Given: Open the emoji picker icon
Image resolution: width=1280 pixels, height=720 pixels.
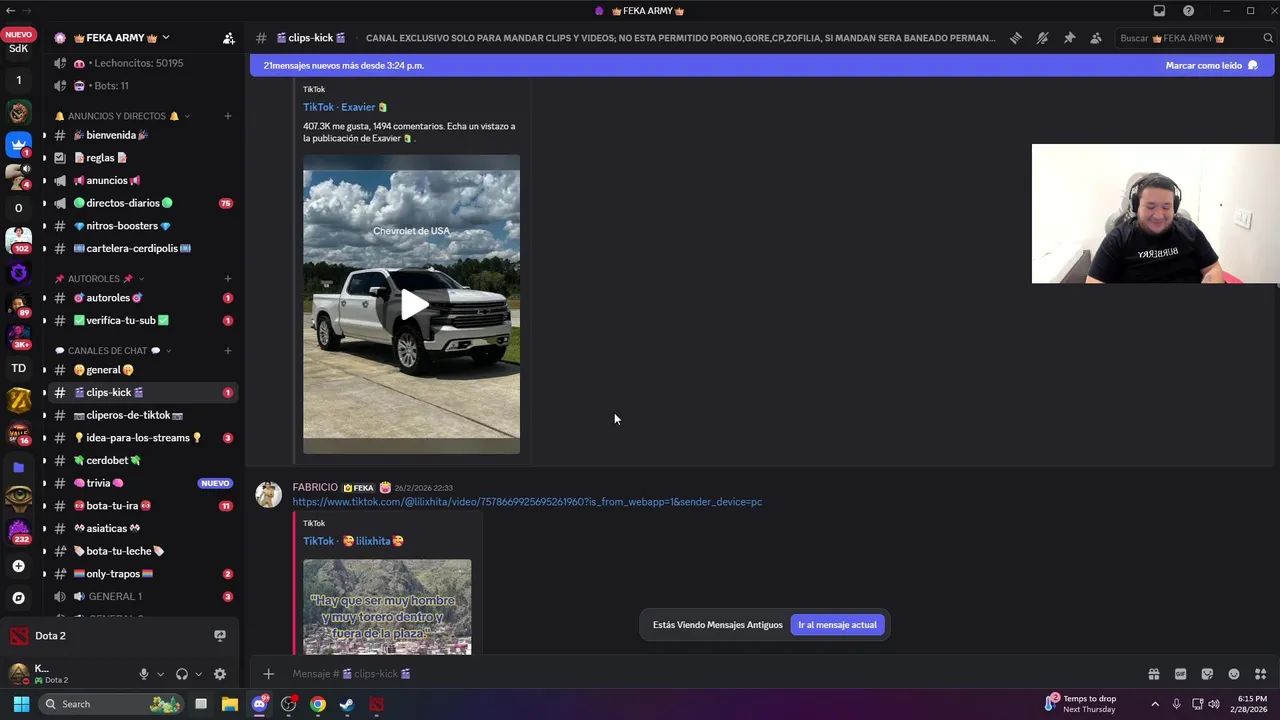Looking at the screenshot, I should tap(1234, 674).
